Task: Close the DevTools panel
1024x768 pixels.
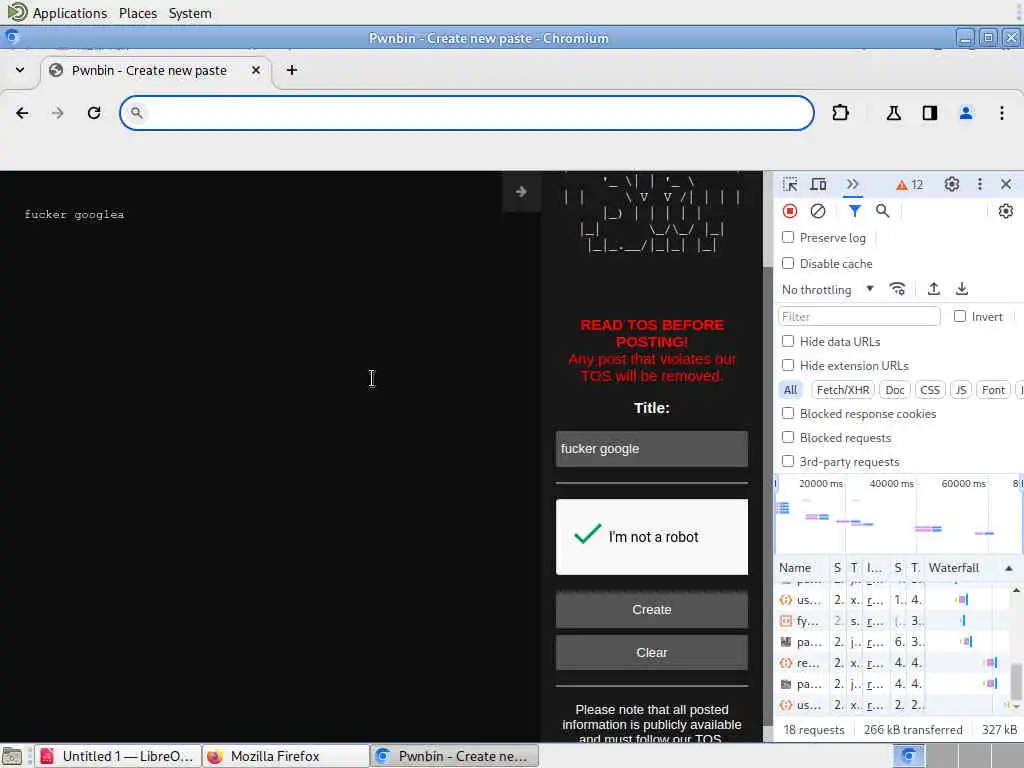Action: (1006, 185)
